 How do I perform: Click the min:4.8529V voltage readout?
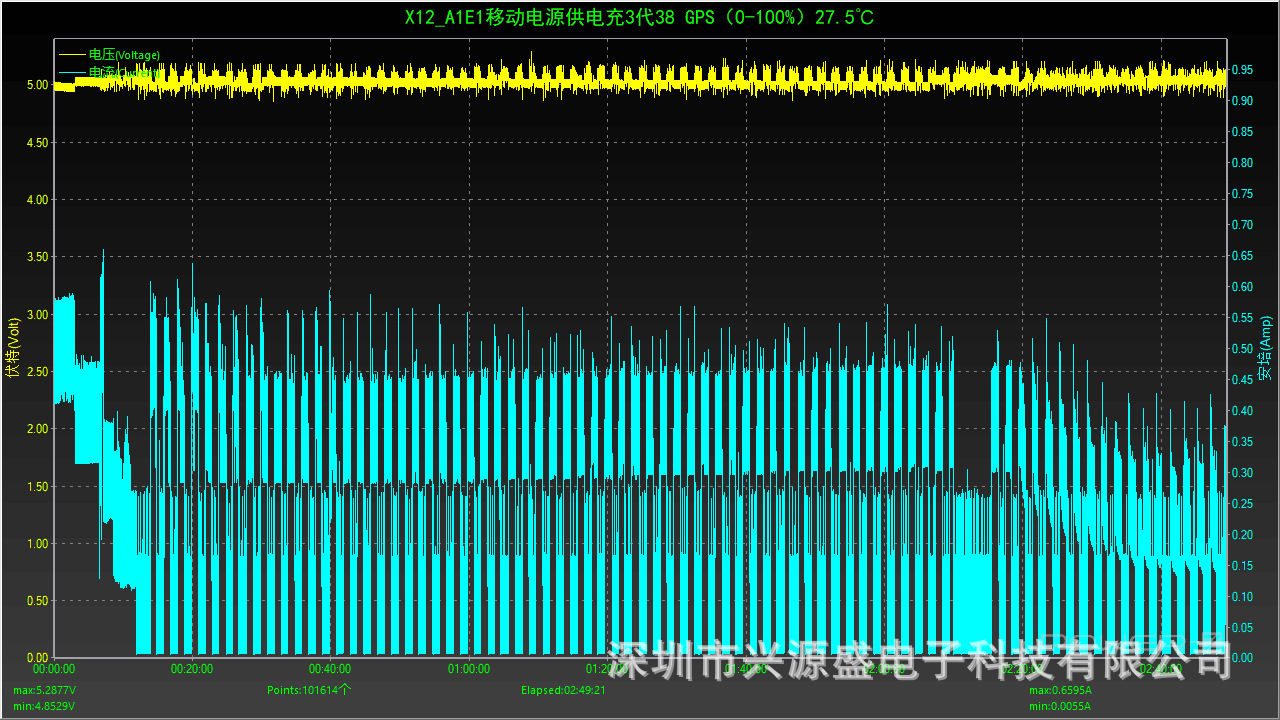(44, 706)
